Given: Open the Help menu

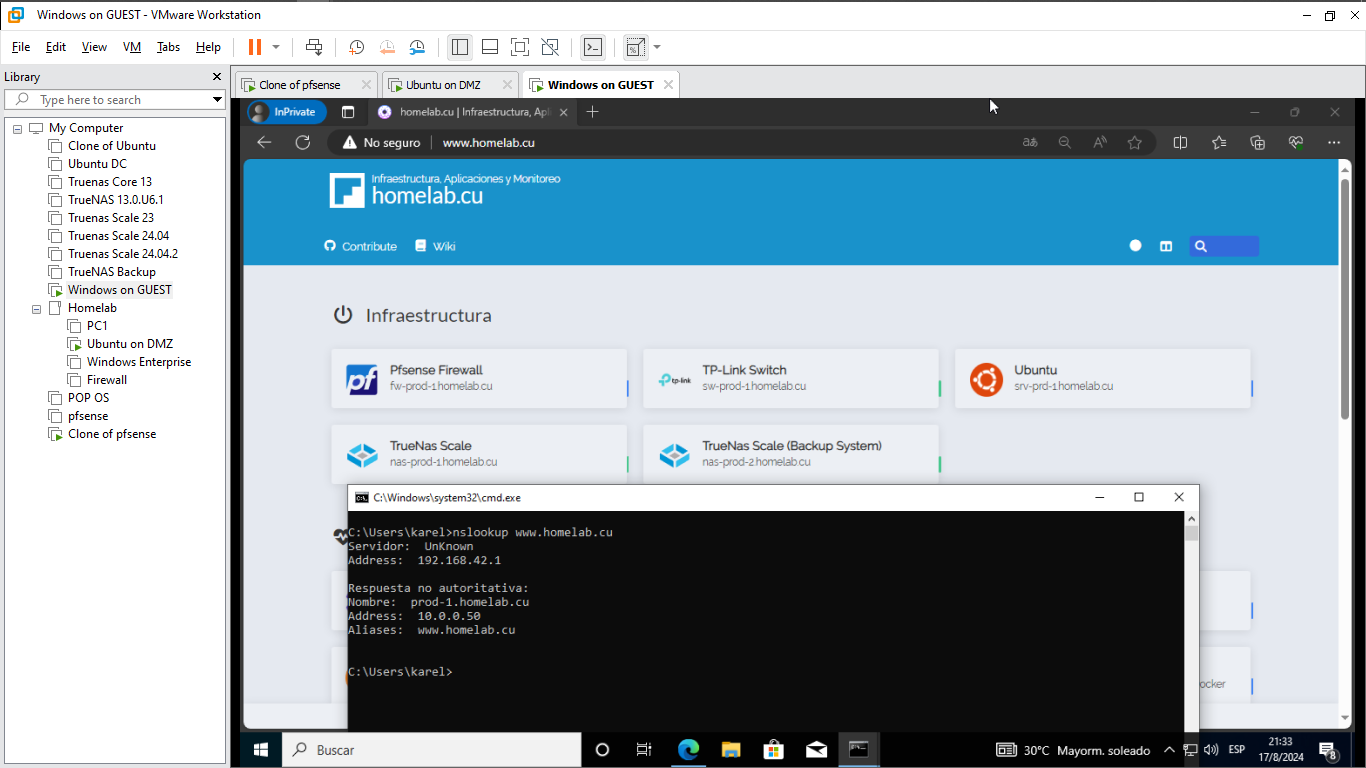Looking at the screenshot, I should [208, 47].
